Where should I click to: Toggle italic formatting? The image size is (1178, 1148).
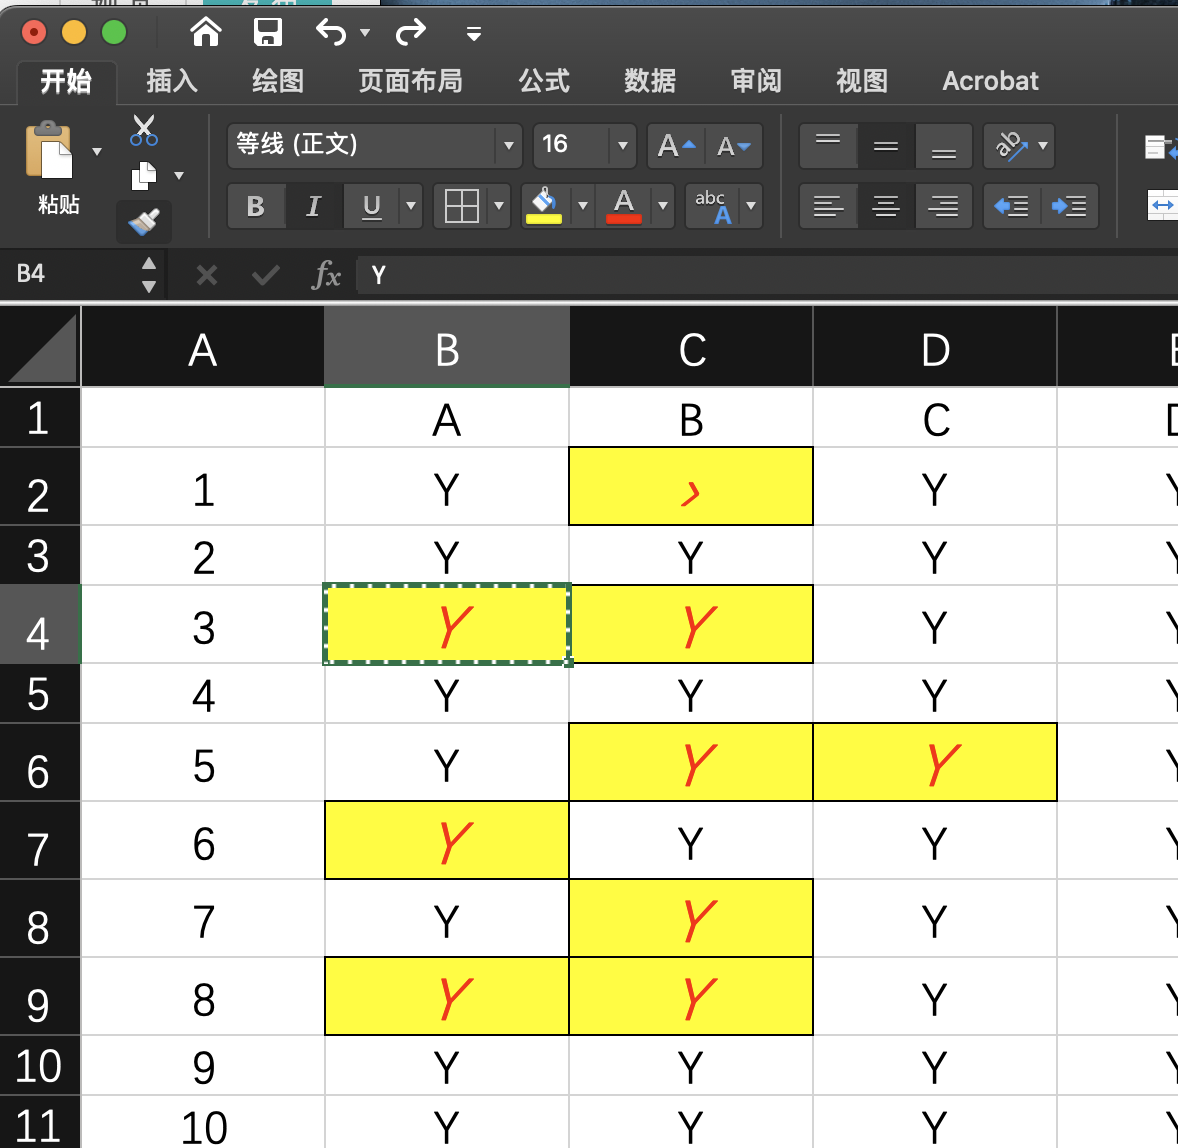[313, 206]
